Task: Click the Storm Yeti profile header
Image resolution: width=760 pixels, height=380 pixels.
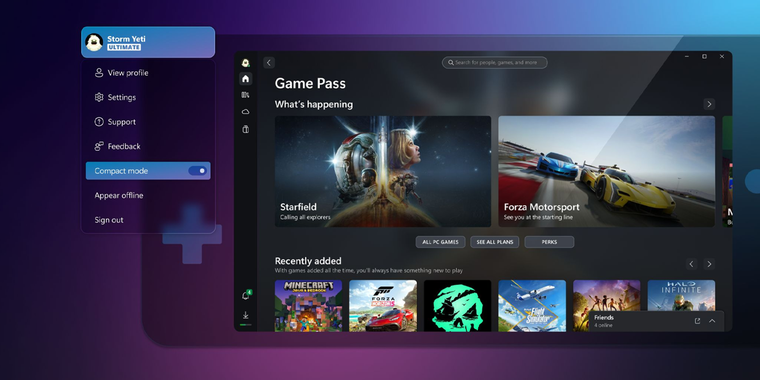Action: tap(148, 42)
